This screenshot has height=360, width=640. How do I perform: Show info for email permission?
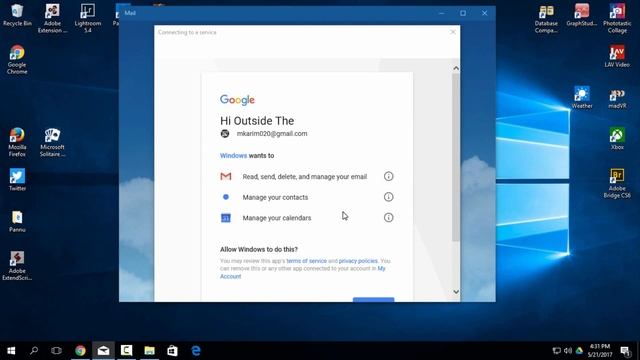tap(388, 176)
